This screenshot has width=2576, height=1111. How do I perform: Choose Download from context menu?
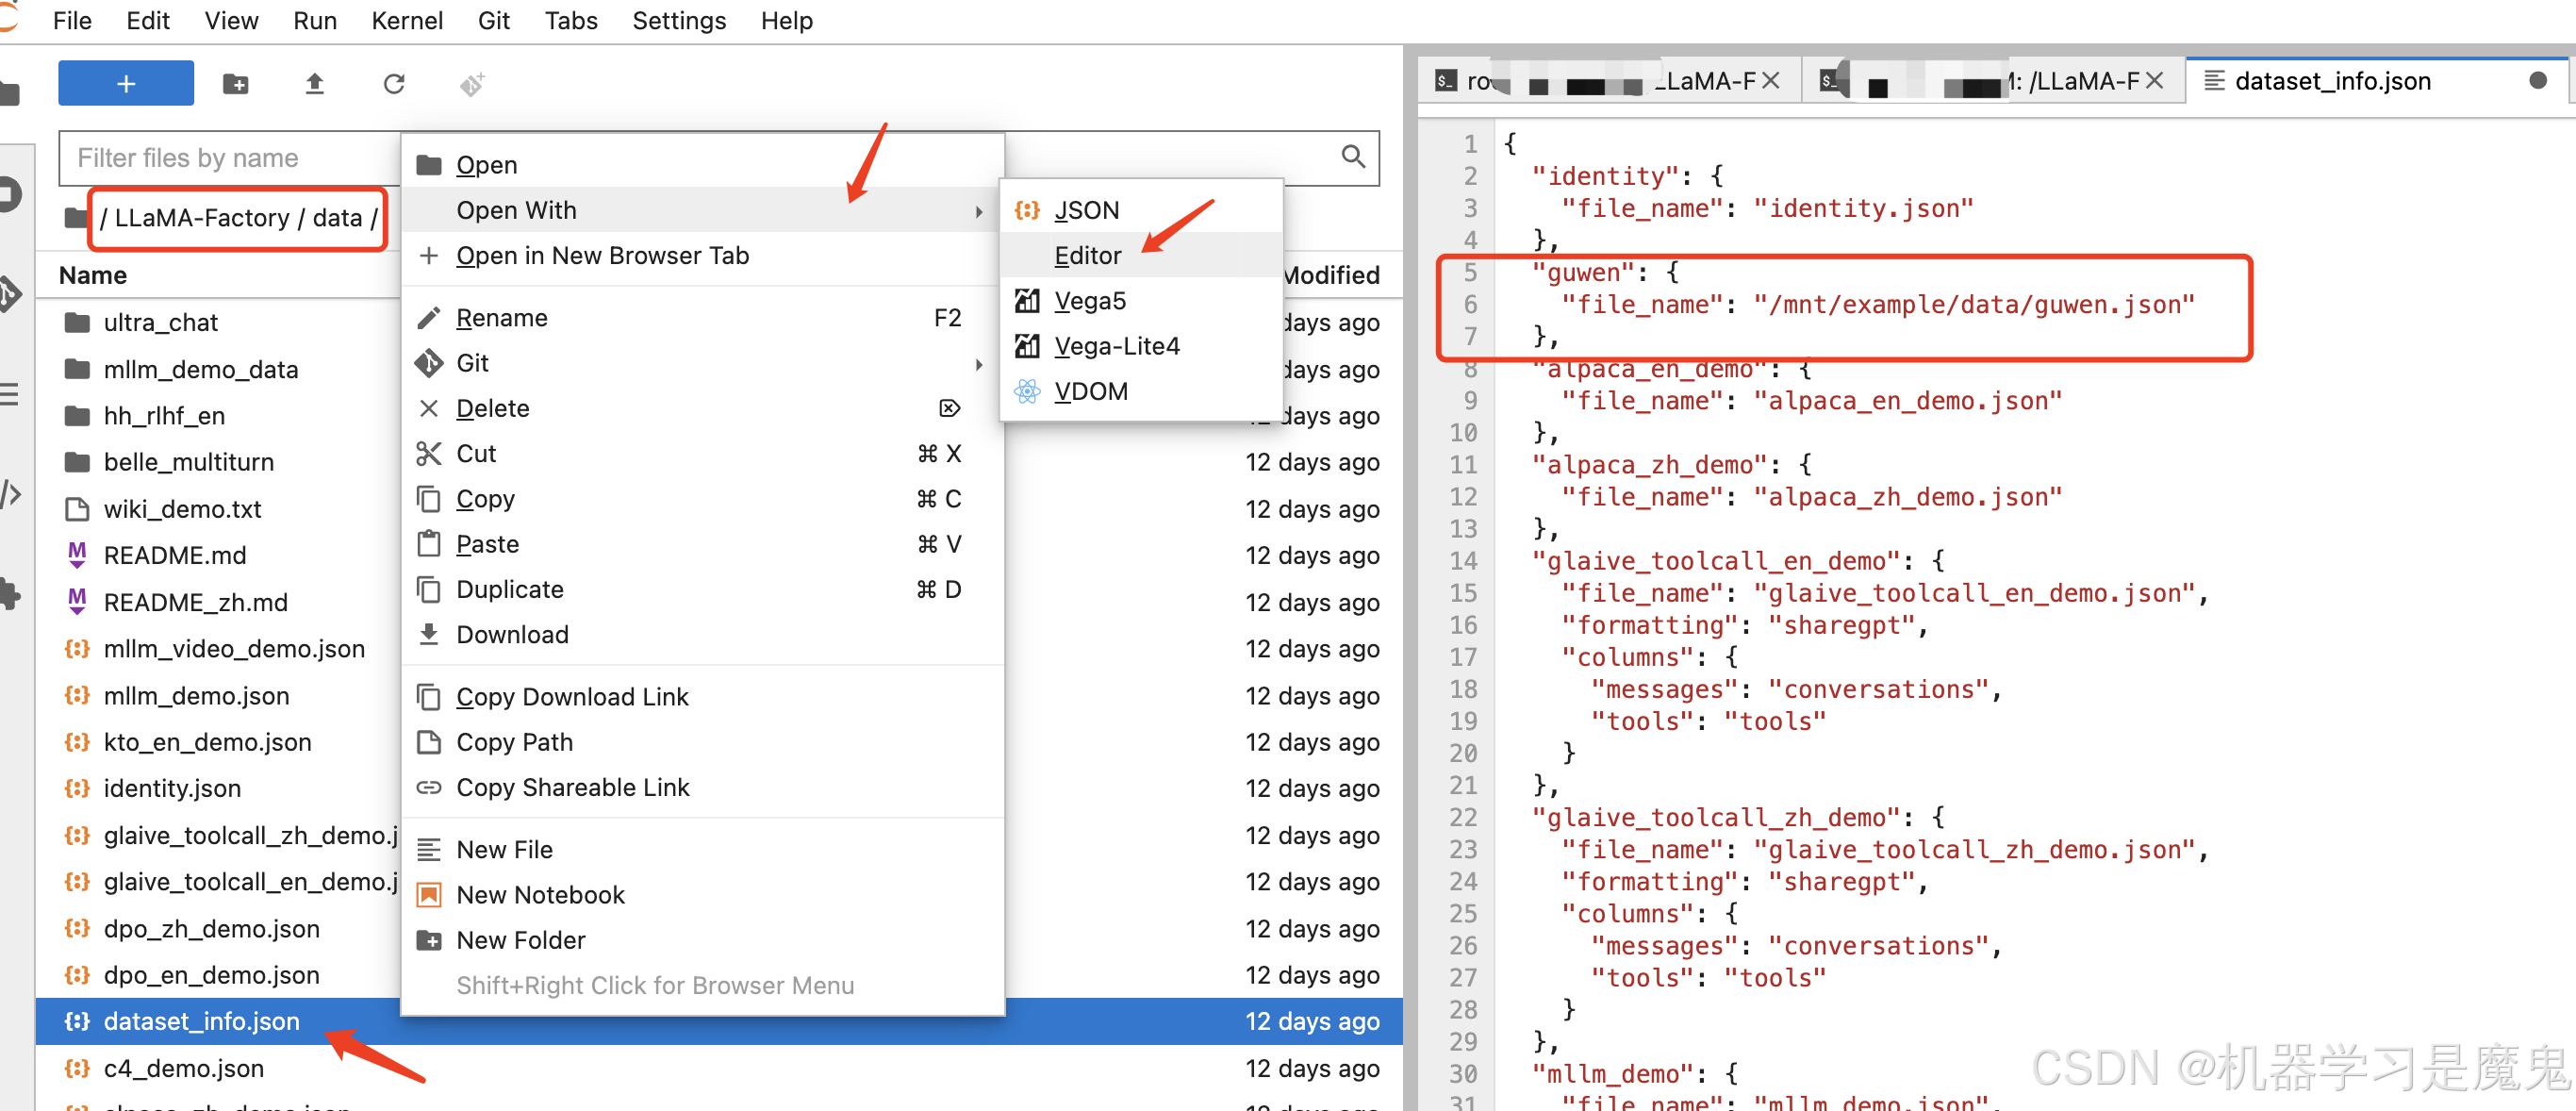coord(702,635)
